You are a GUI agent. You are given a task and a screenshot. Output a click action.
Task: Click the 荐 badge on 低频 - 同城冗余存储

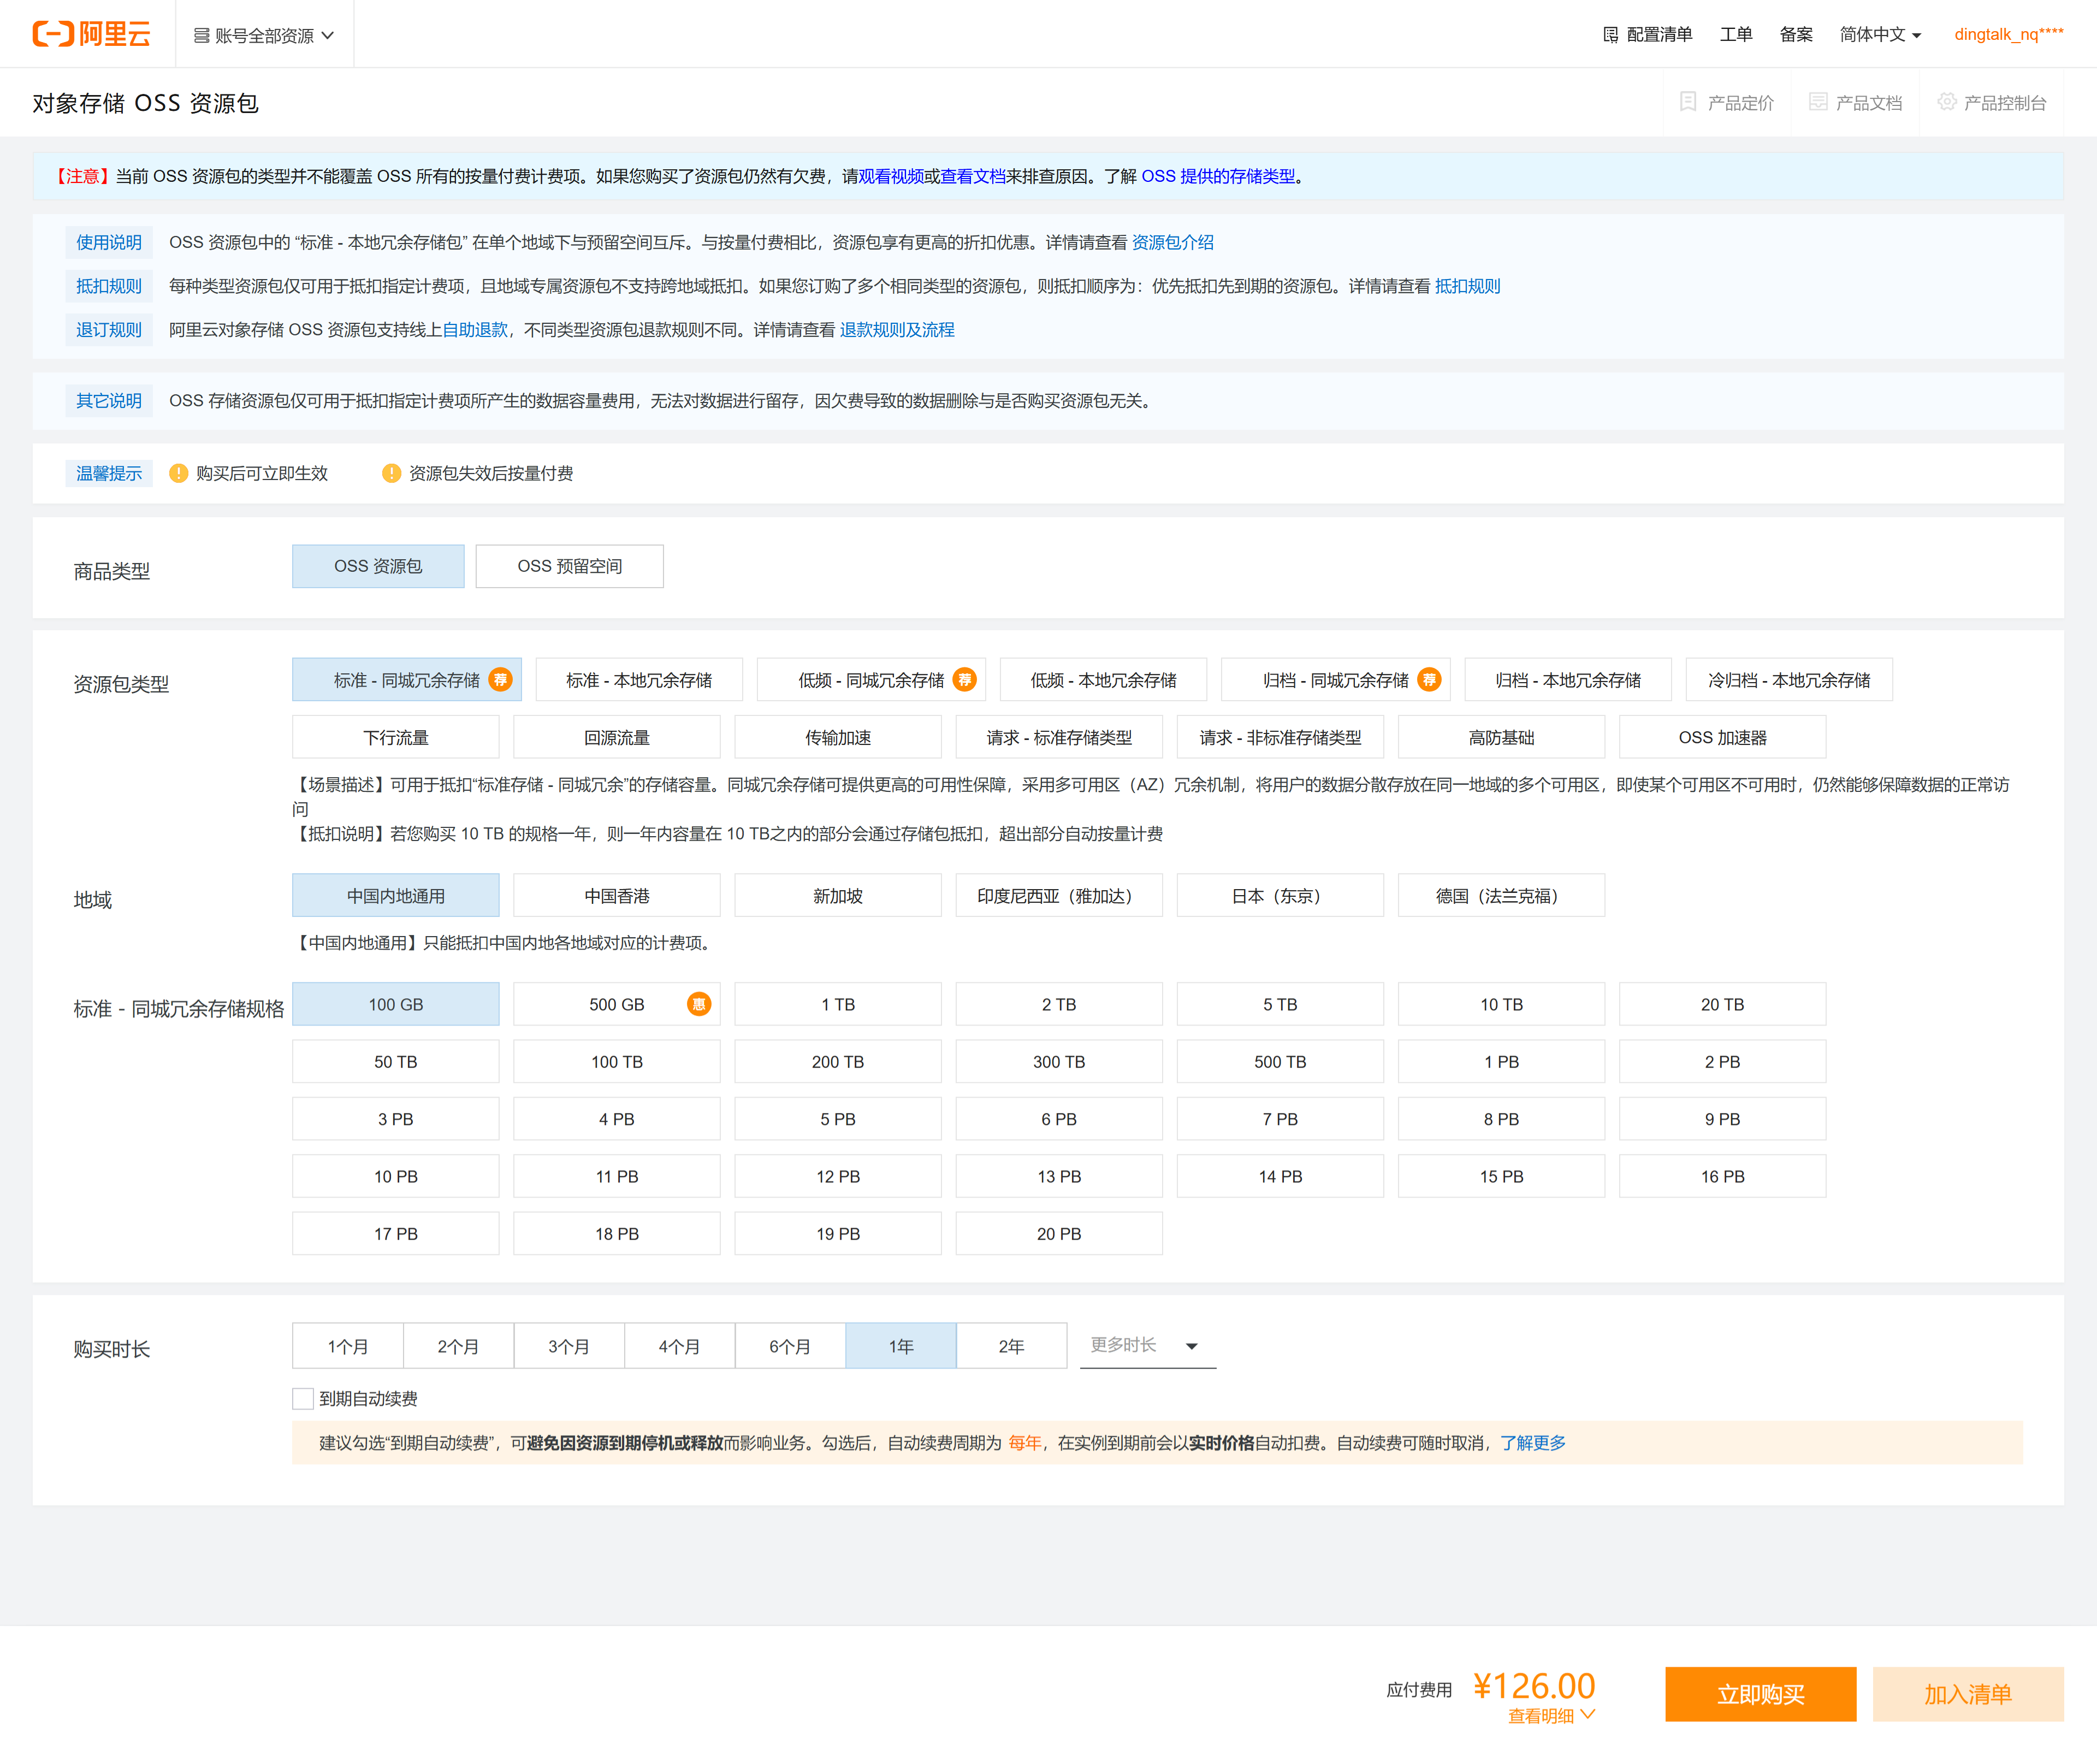(x=965, y=680)
